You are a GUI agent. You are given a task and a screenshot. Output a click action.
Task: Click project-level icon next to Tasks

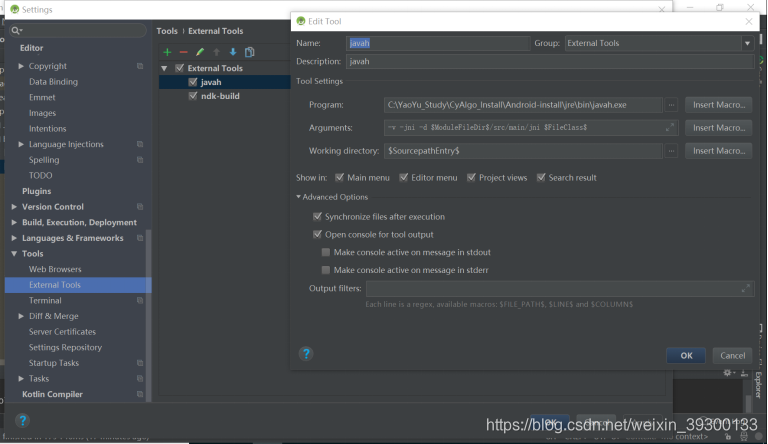click(140, 379)
